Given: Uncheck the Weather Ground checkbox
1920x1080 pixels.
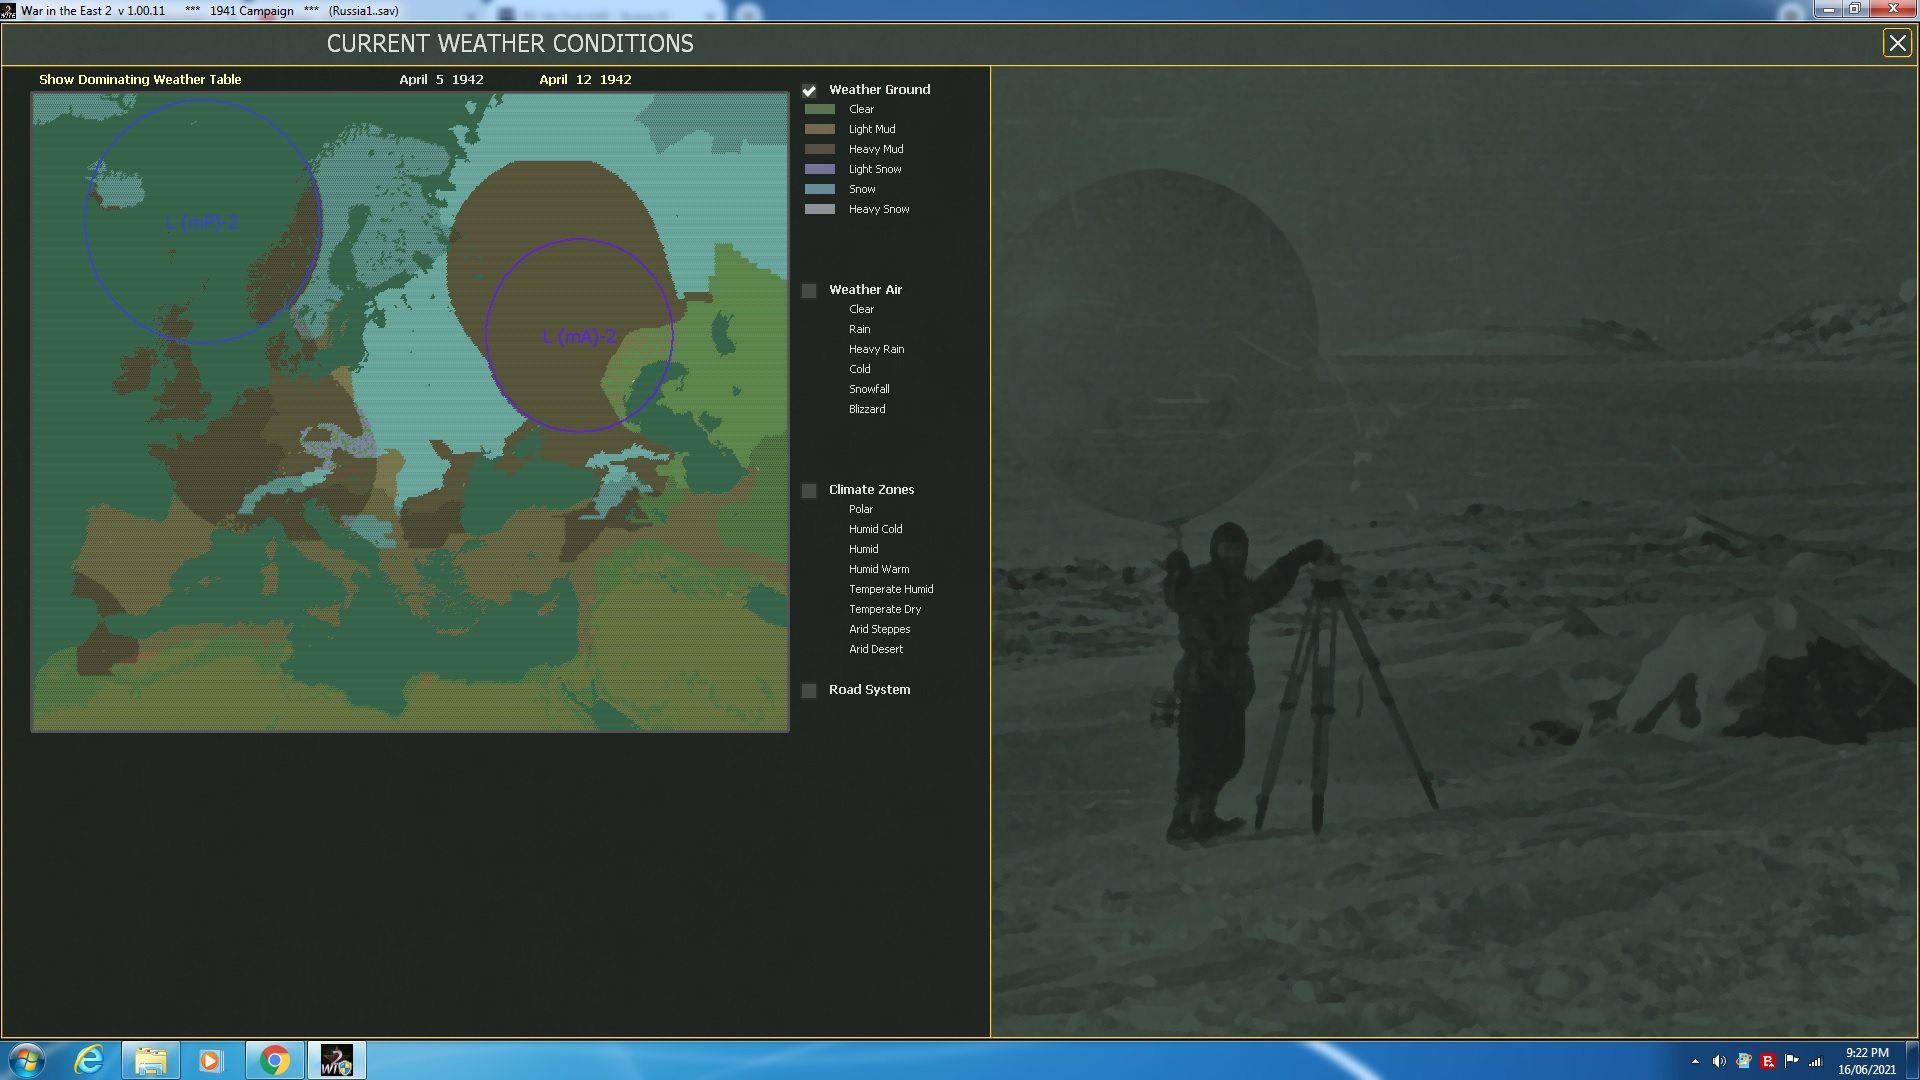Looking at the screenshot, I should [809, 90].
